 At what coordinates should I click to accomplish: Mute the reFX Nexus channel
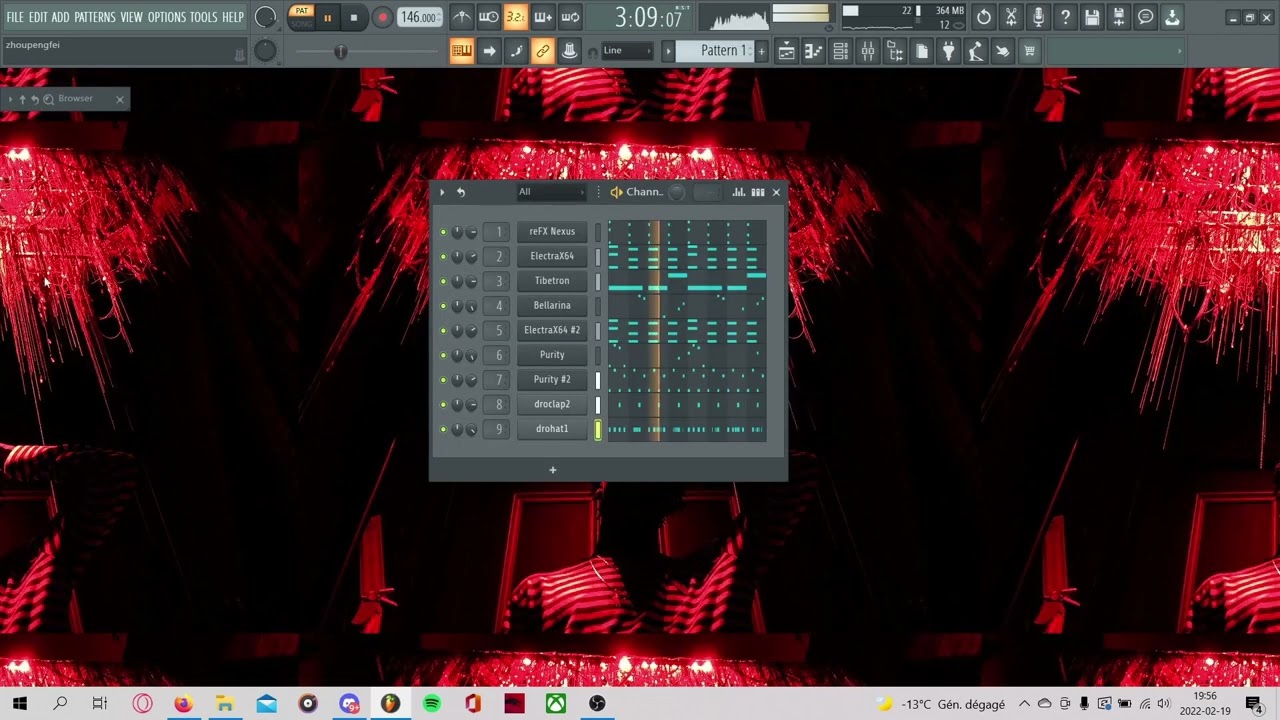click(x=443, y=232)
